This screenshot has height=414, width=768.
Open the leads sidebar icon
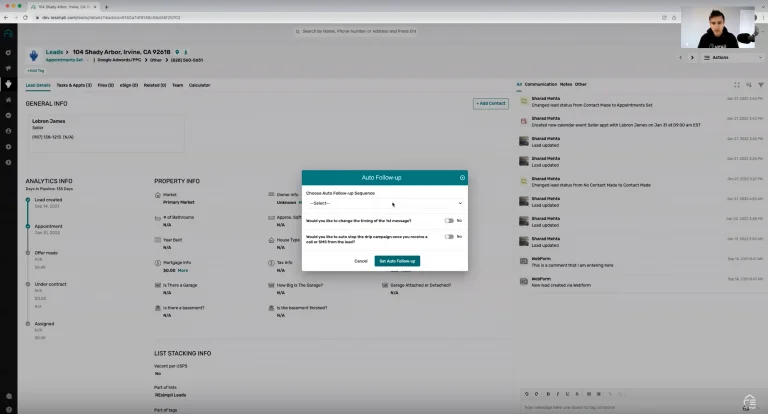[x=8, y=84]
